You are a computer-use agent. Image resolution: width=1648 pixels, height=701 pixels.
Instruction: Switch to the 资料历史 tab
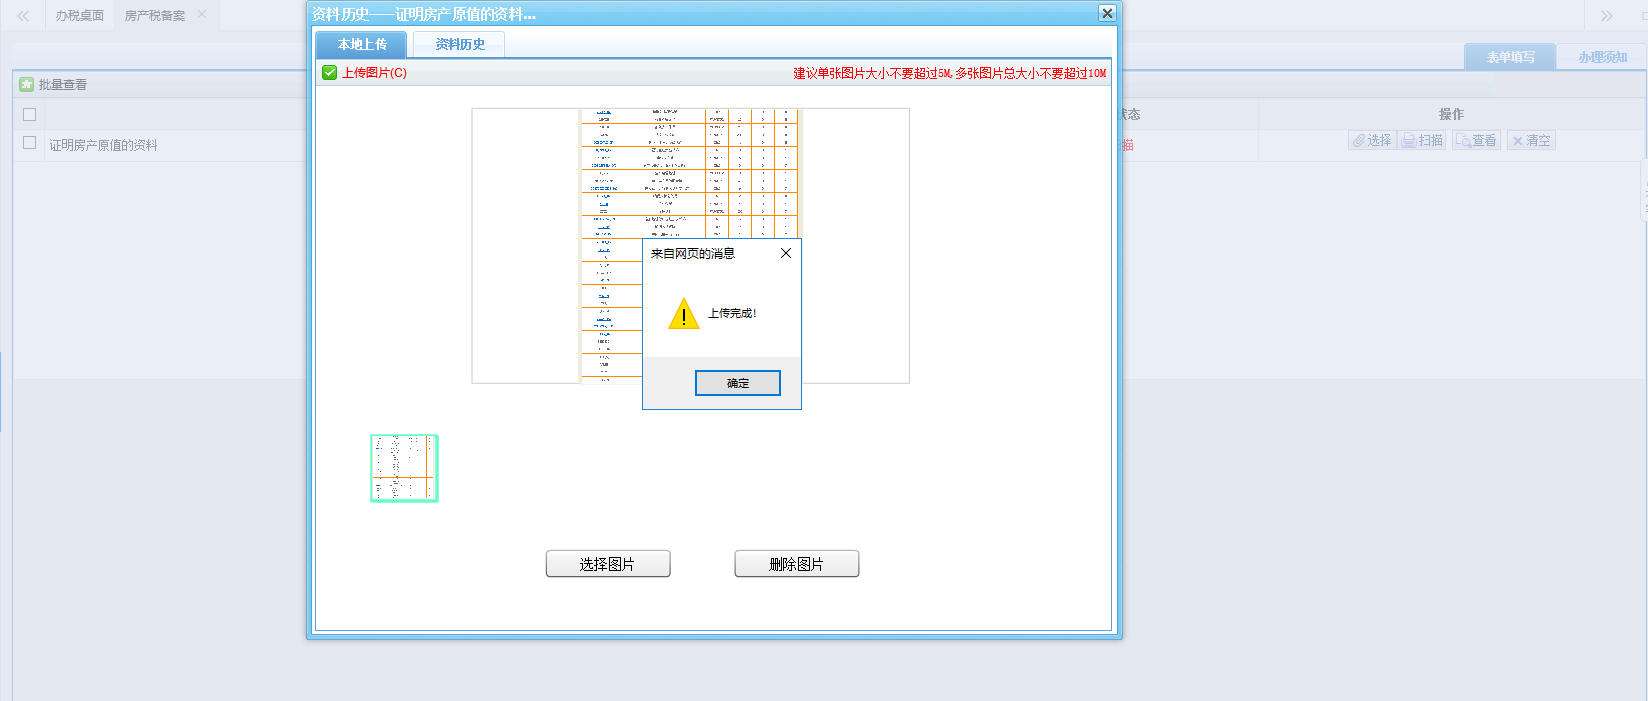click(x=459, y=45)
